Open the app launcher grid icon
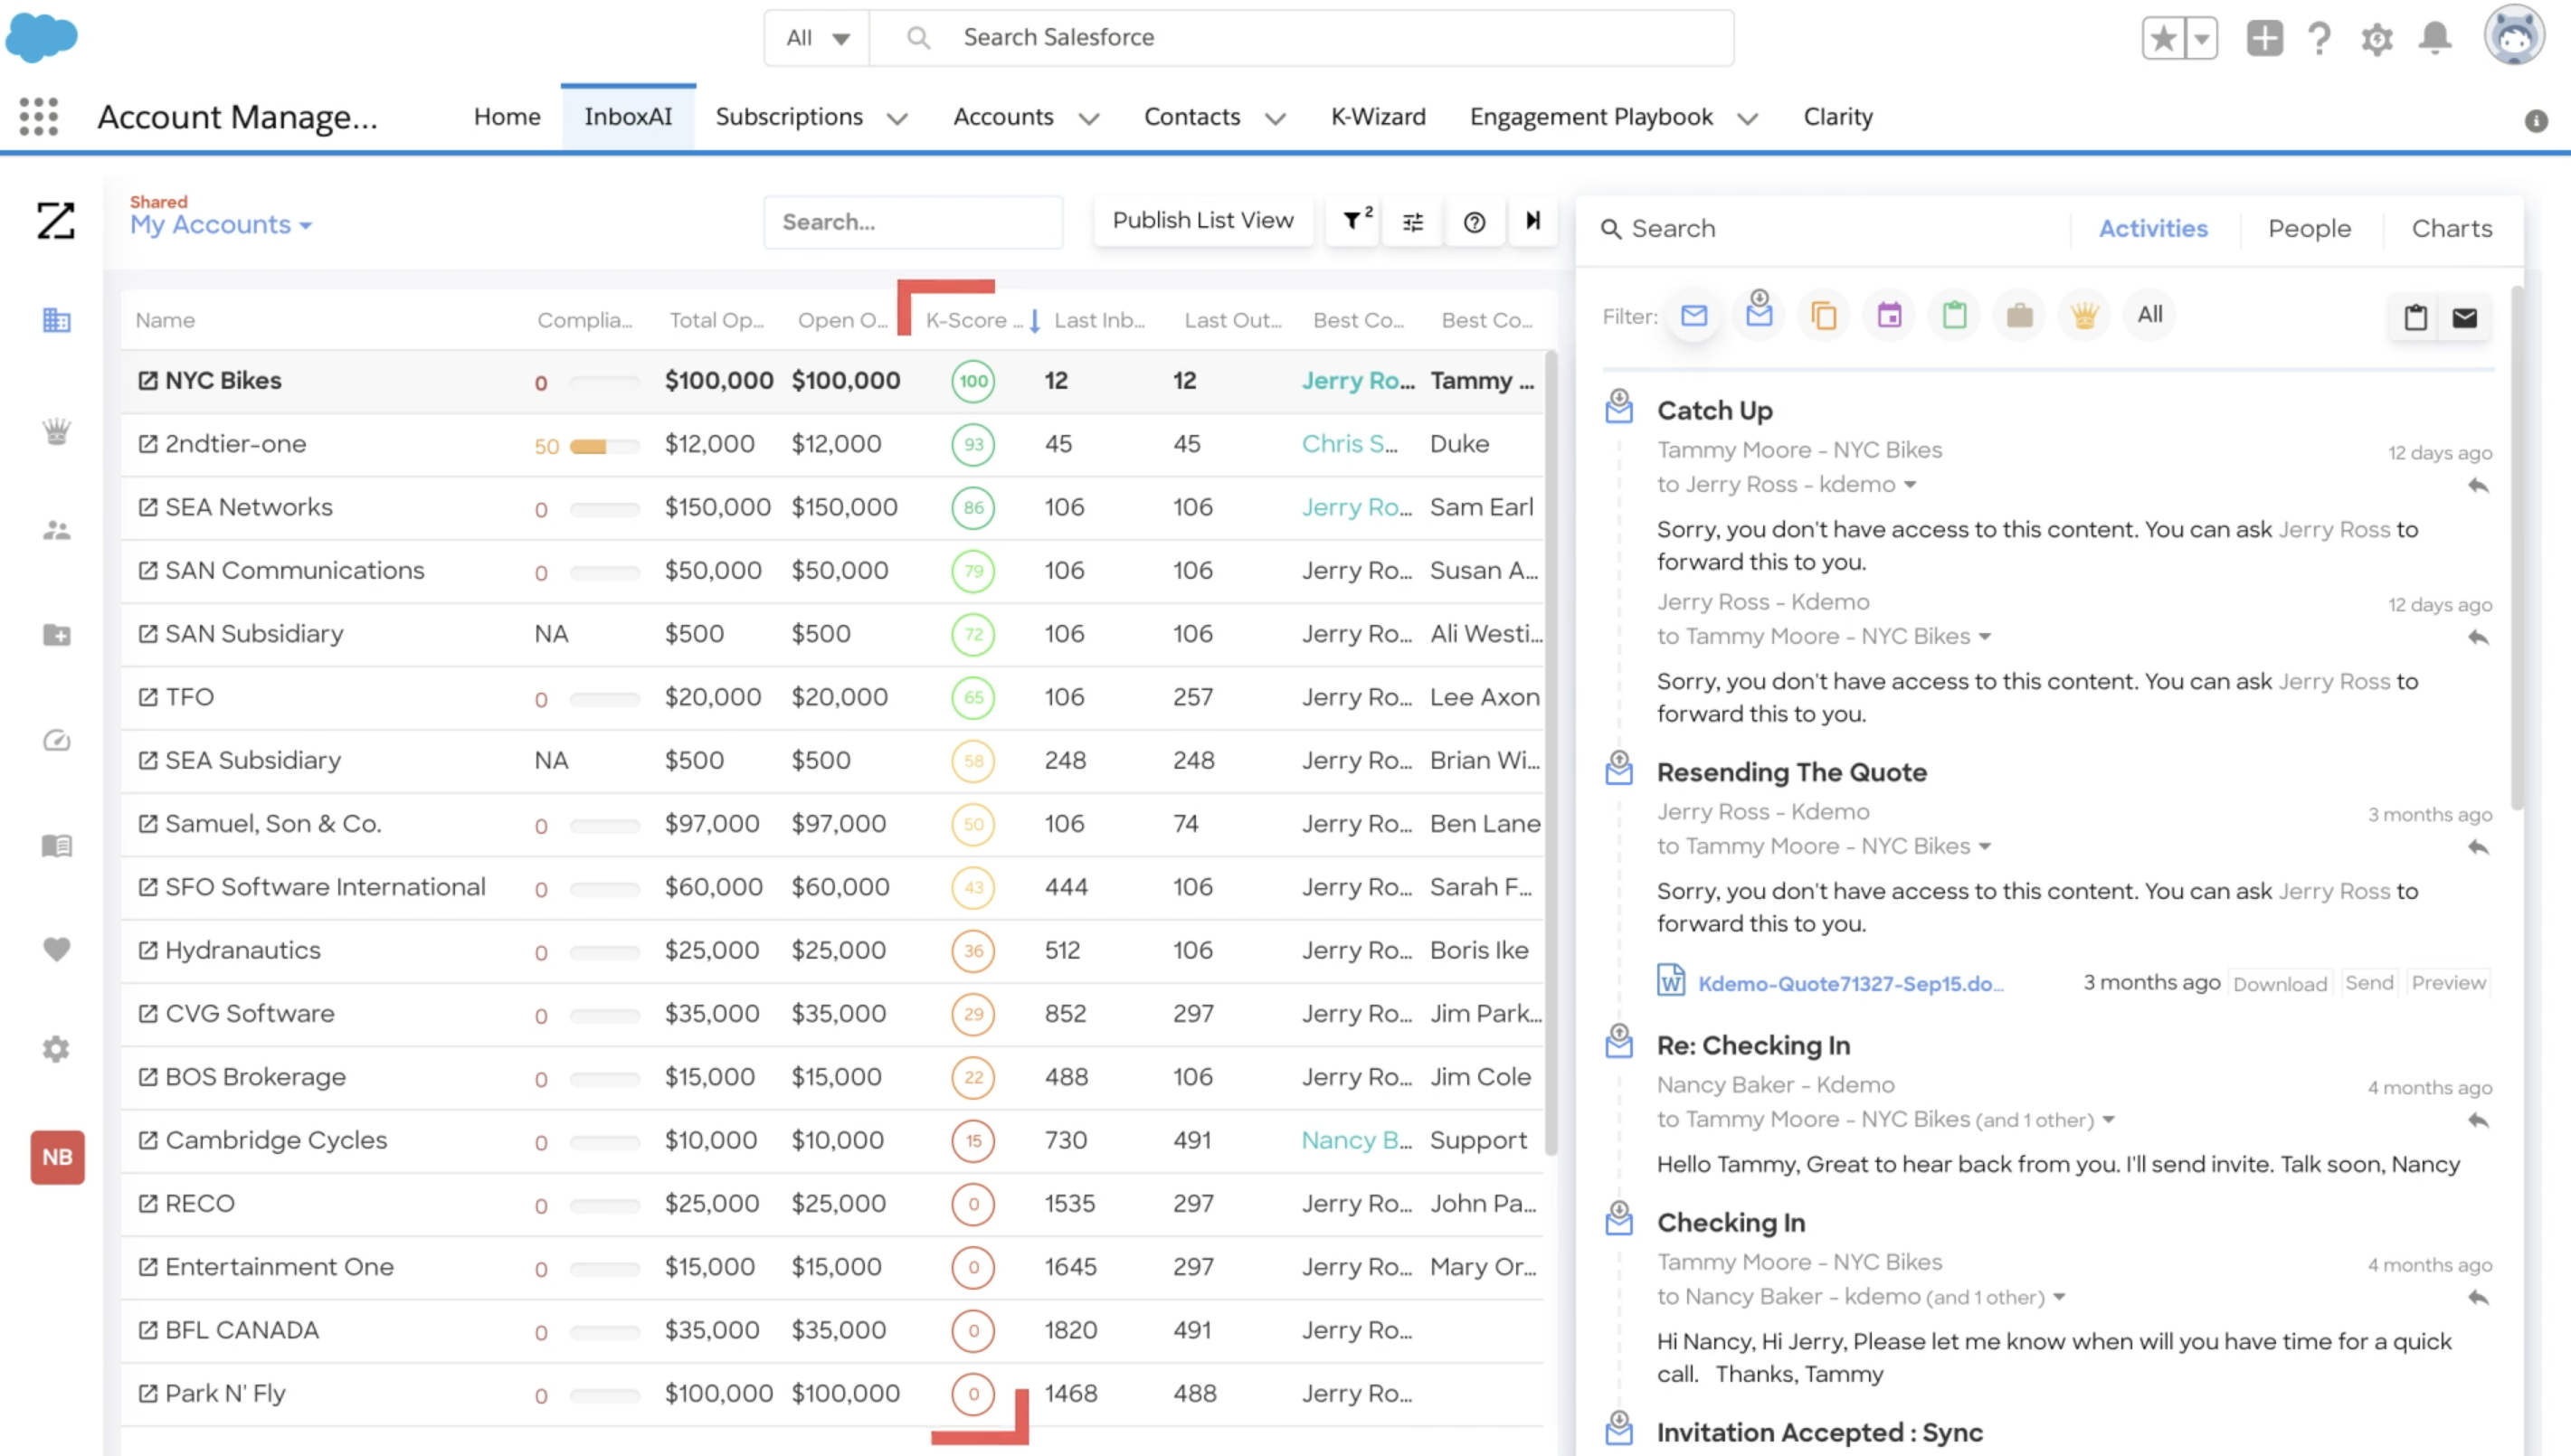Image resolution: width=2571 pixels, height=1456 pixels. 39,117
